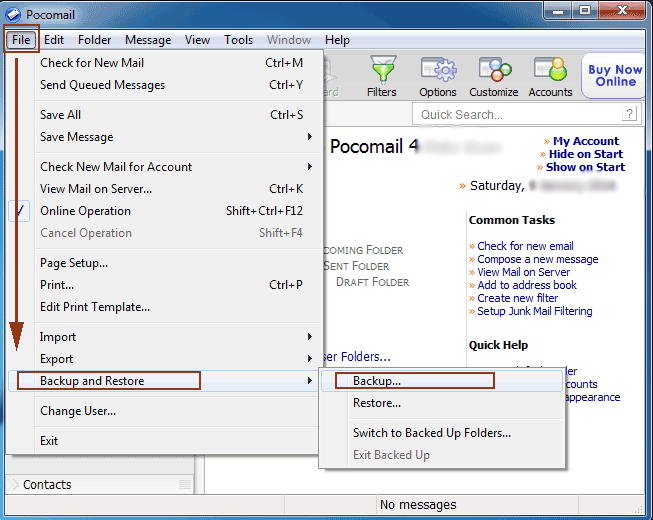653x520 pixels.
Task: Open the Sent Folder link
Action: click(x=356, y=266)
